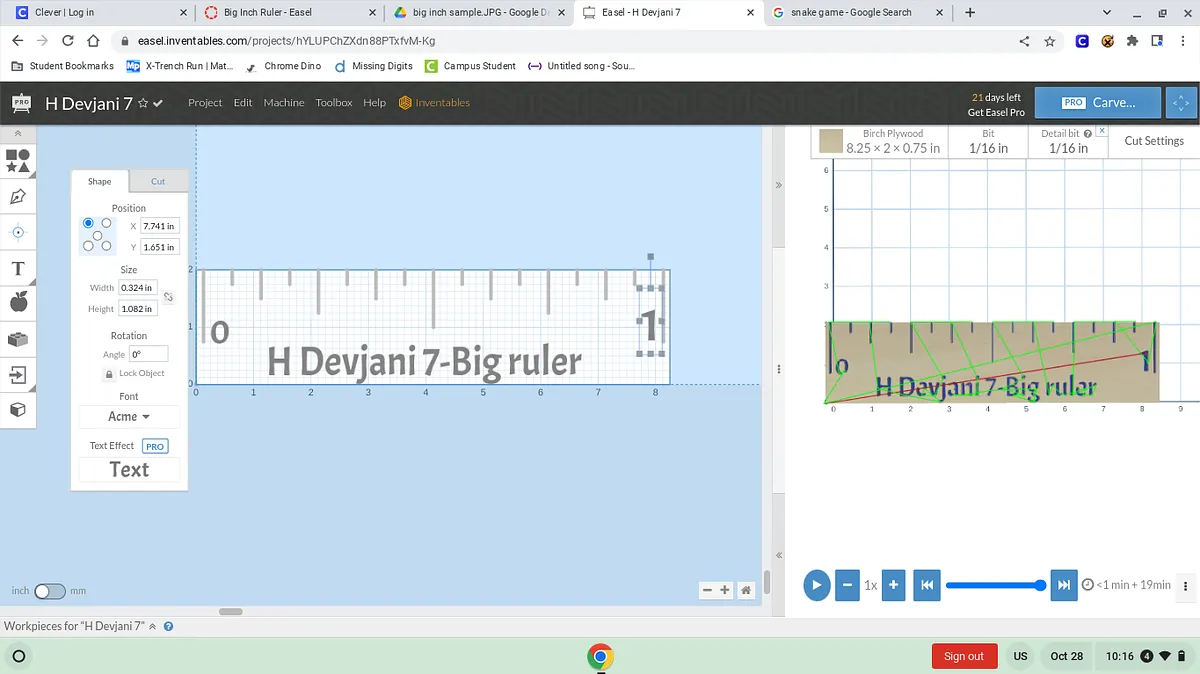Open the icon library apple icon

coord(17,303)
